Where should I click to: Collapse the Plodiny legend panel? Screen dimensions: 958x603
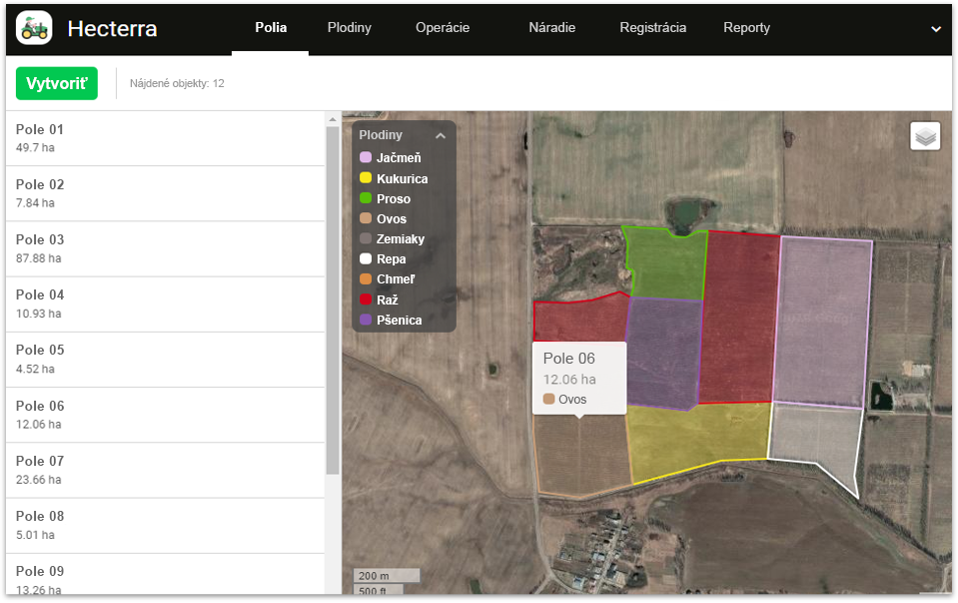click(440, 136)
